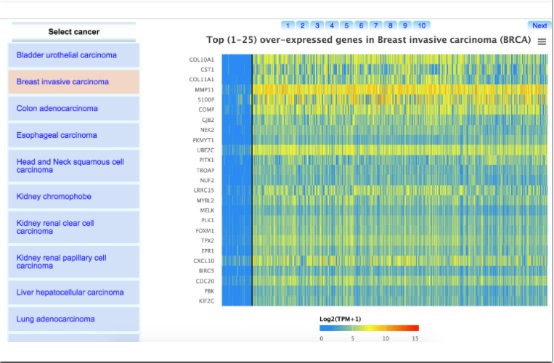Click the COL10A1 gene label
Image resolution: width=554 pixels, height=363 pixels.
click(x=201, y=60)
